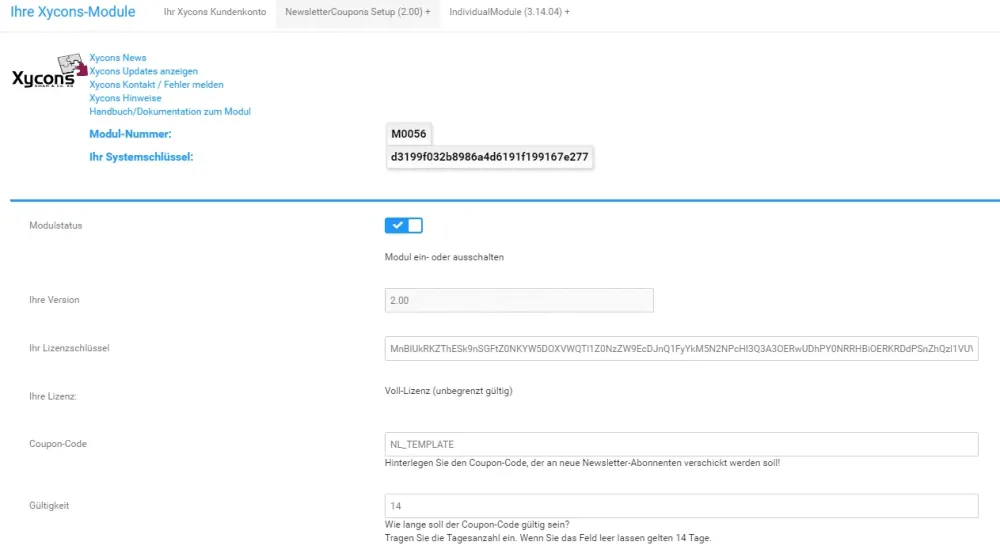Click the Ihre Version label
The image size is (1000, 553).
(54, 300)
